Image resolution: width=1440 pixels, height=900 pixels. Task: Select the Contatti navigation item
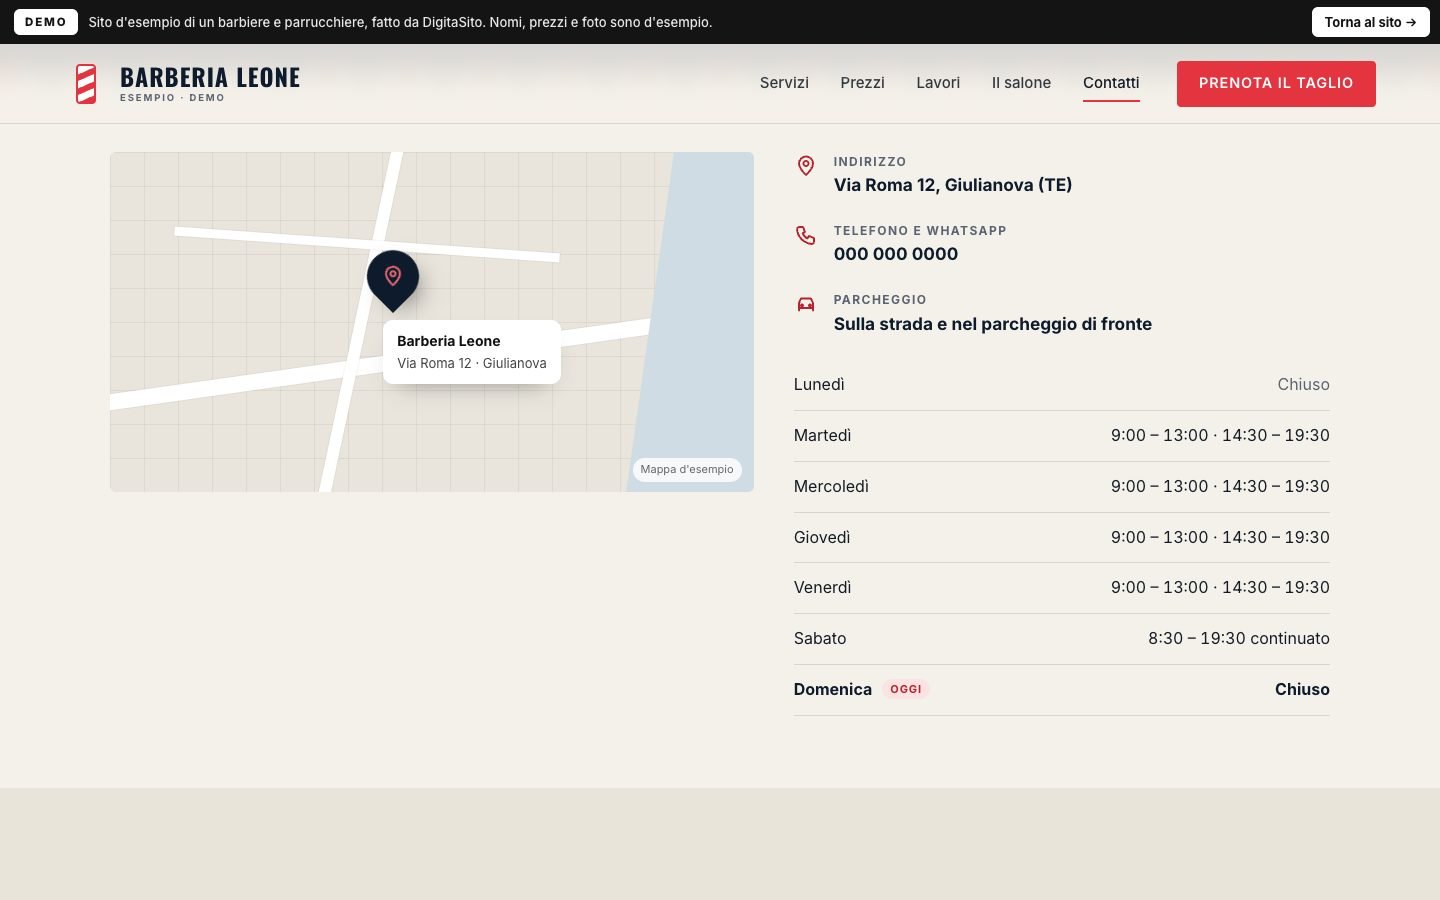coord(1111,83)
